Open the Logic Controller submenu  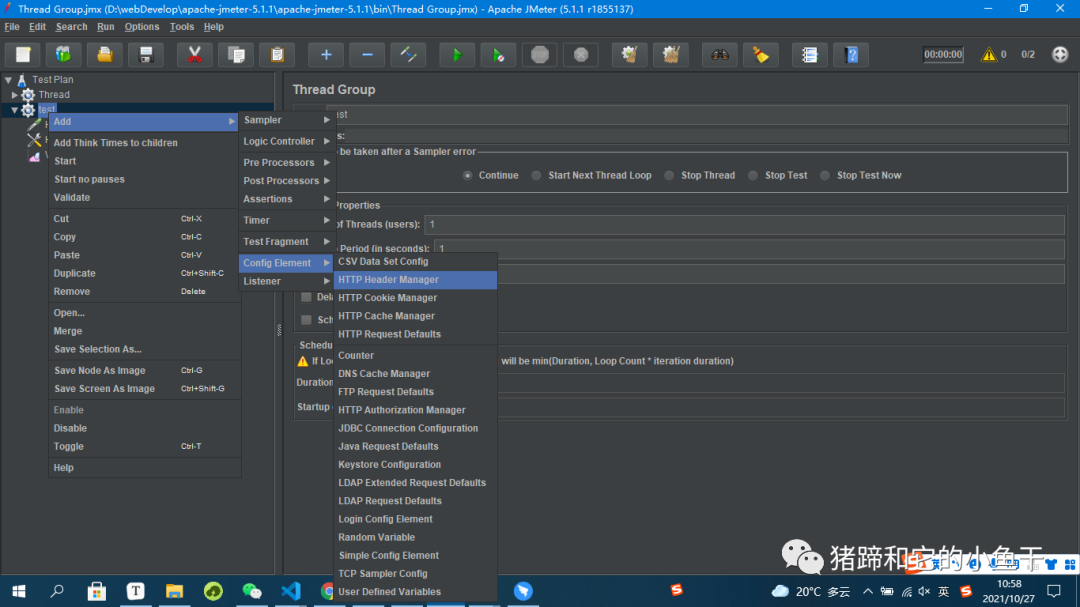[x=287, y=141]
